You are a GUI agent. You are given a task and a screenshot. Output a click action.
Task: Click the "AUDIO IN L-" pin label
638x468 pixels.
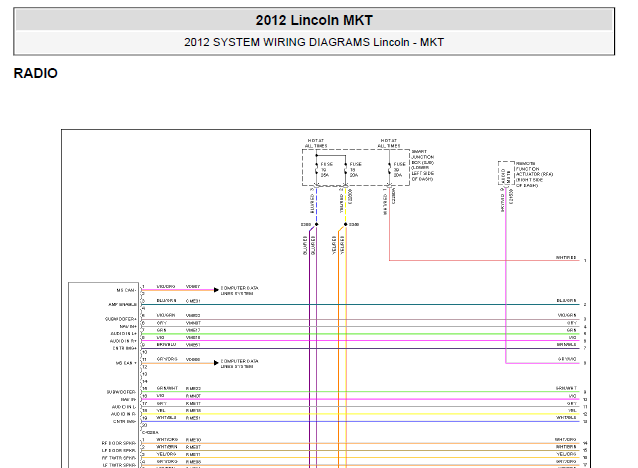[x=124, y=407]
